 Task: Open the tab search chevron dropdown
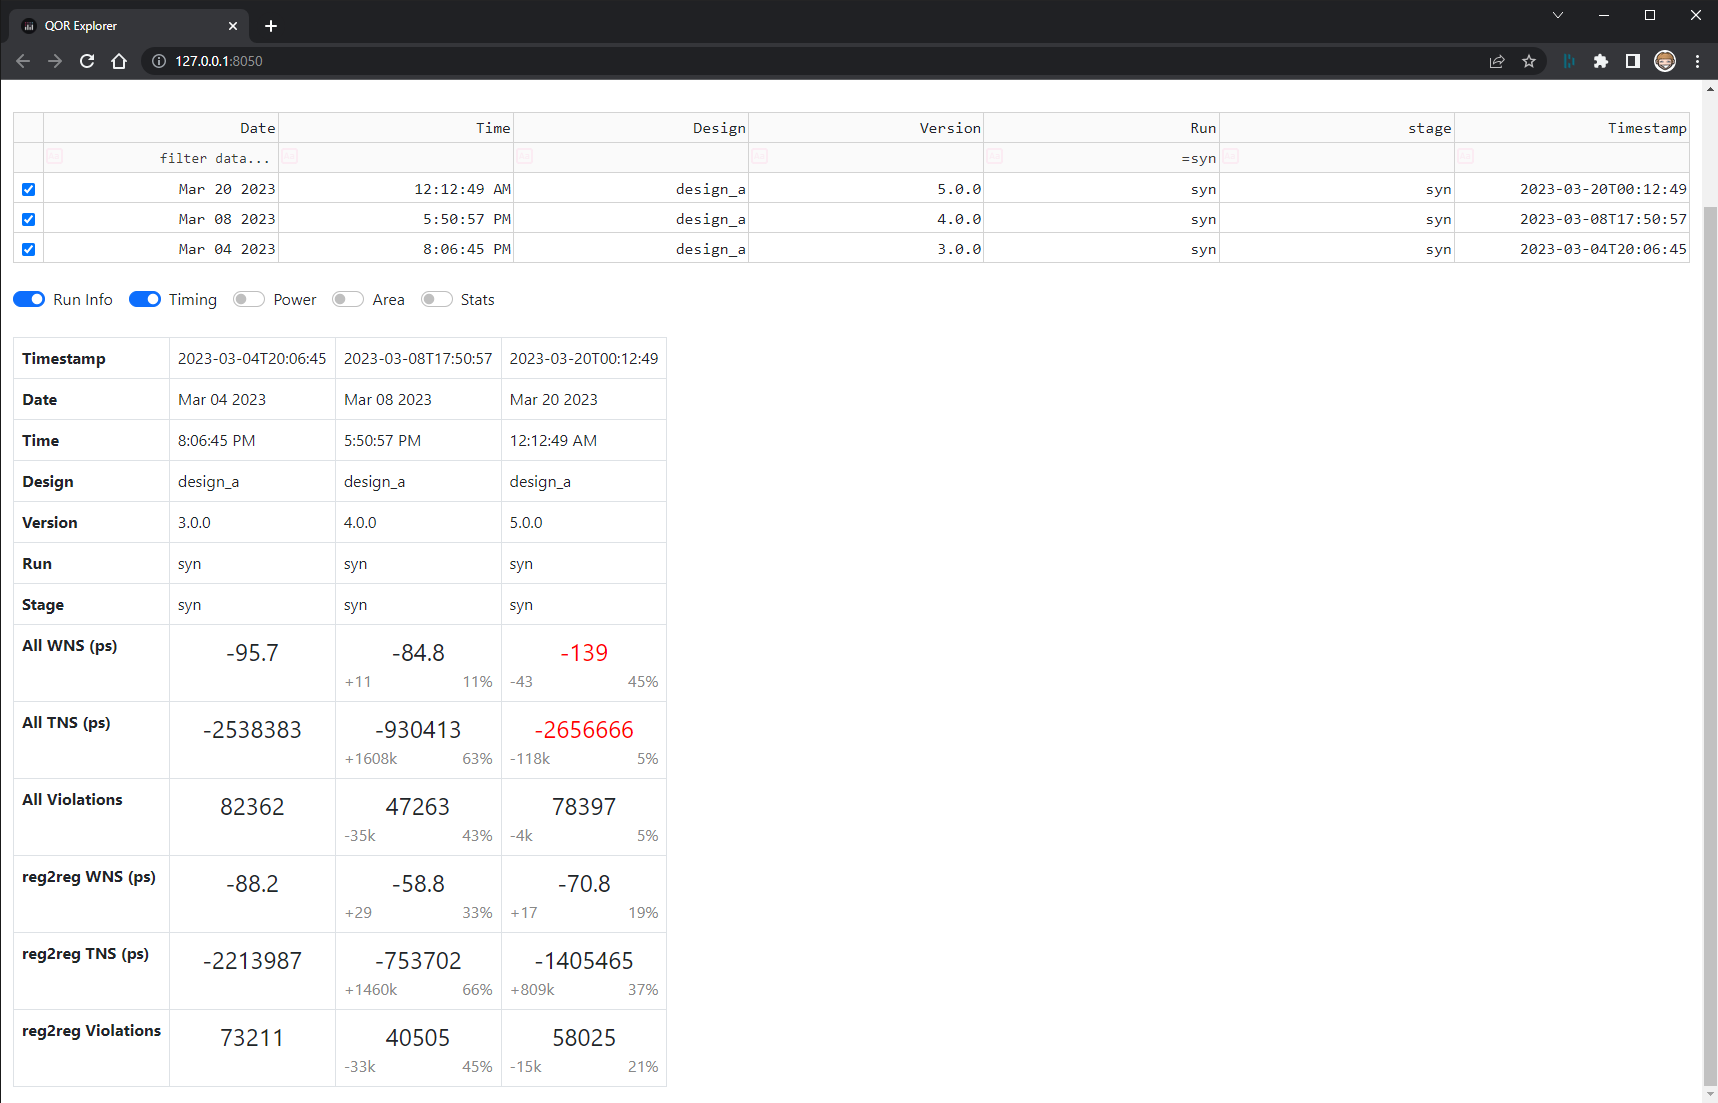point(1557,15)
